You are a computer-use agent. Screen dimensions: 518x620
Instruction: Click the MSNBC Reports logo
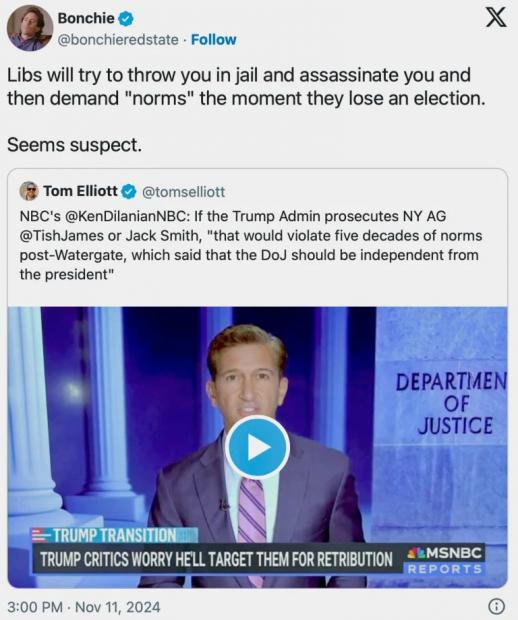pyautogui.click(x=444, y=560)
